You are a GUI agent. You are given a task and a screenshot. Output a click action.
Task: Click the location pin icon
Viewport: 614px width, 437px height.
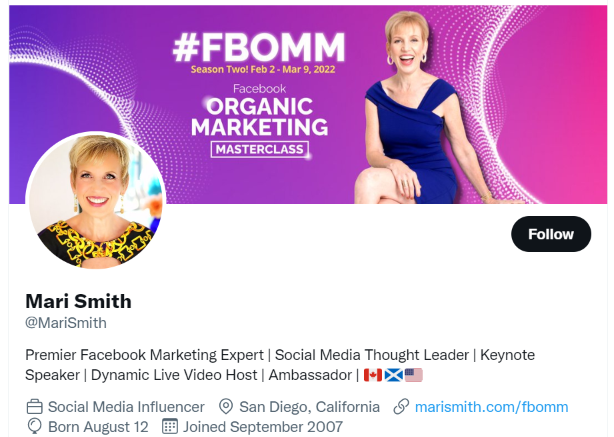point(226,406)
